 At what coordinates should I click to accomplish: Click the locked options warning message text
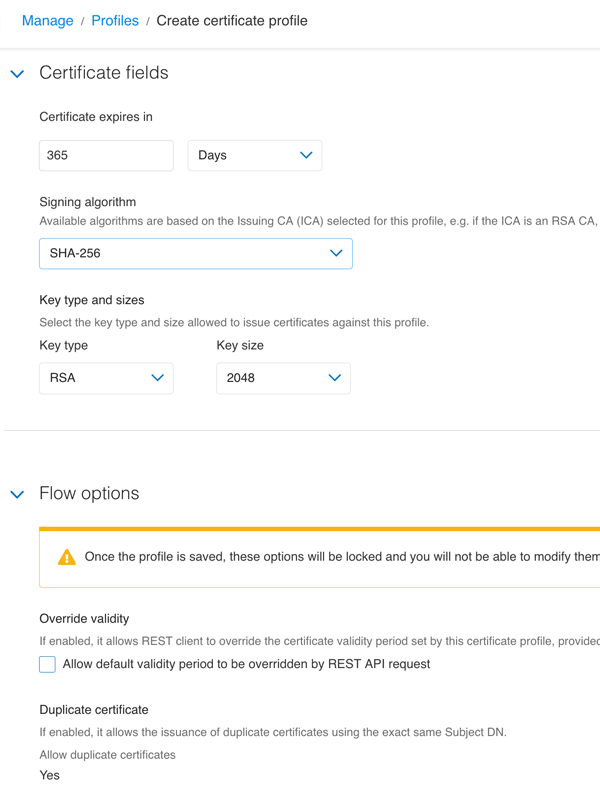click(x=342, y=557)
